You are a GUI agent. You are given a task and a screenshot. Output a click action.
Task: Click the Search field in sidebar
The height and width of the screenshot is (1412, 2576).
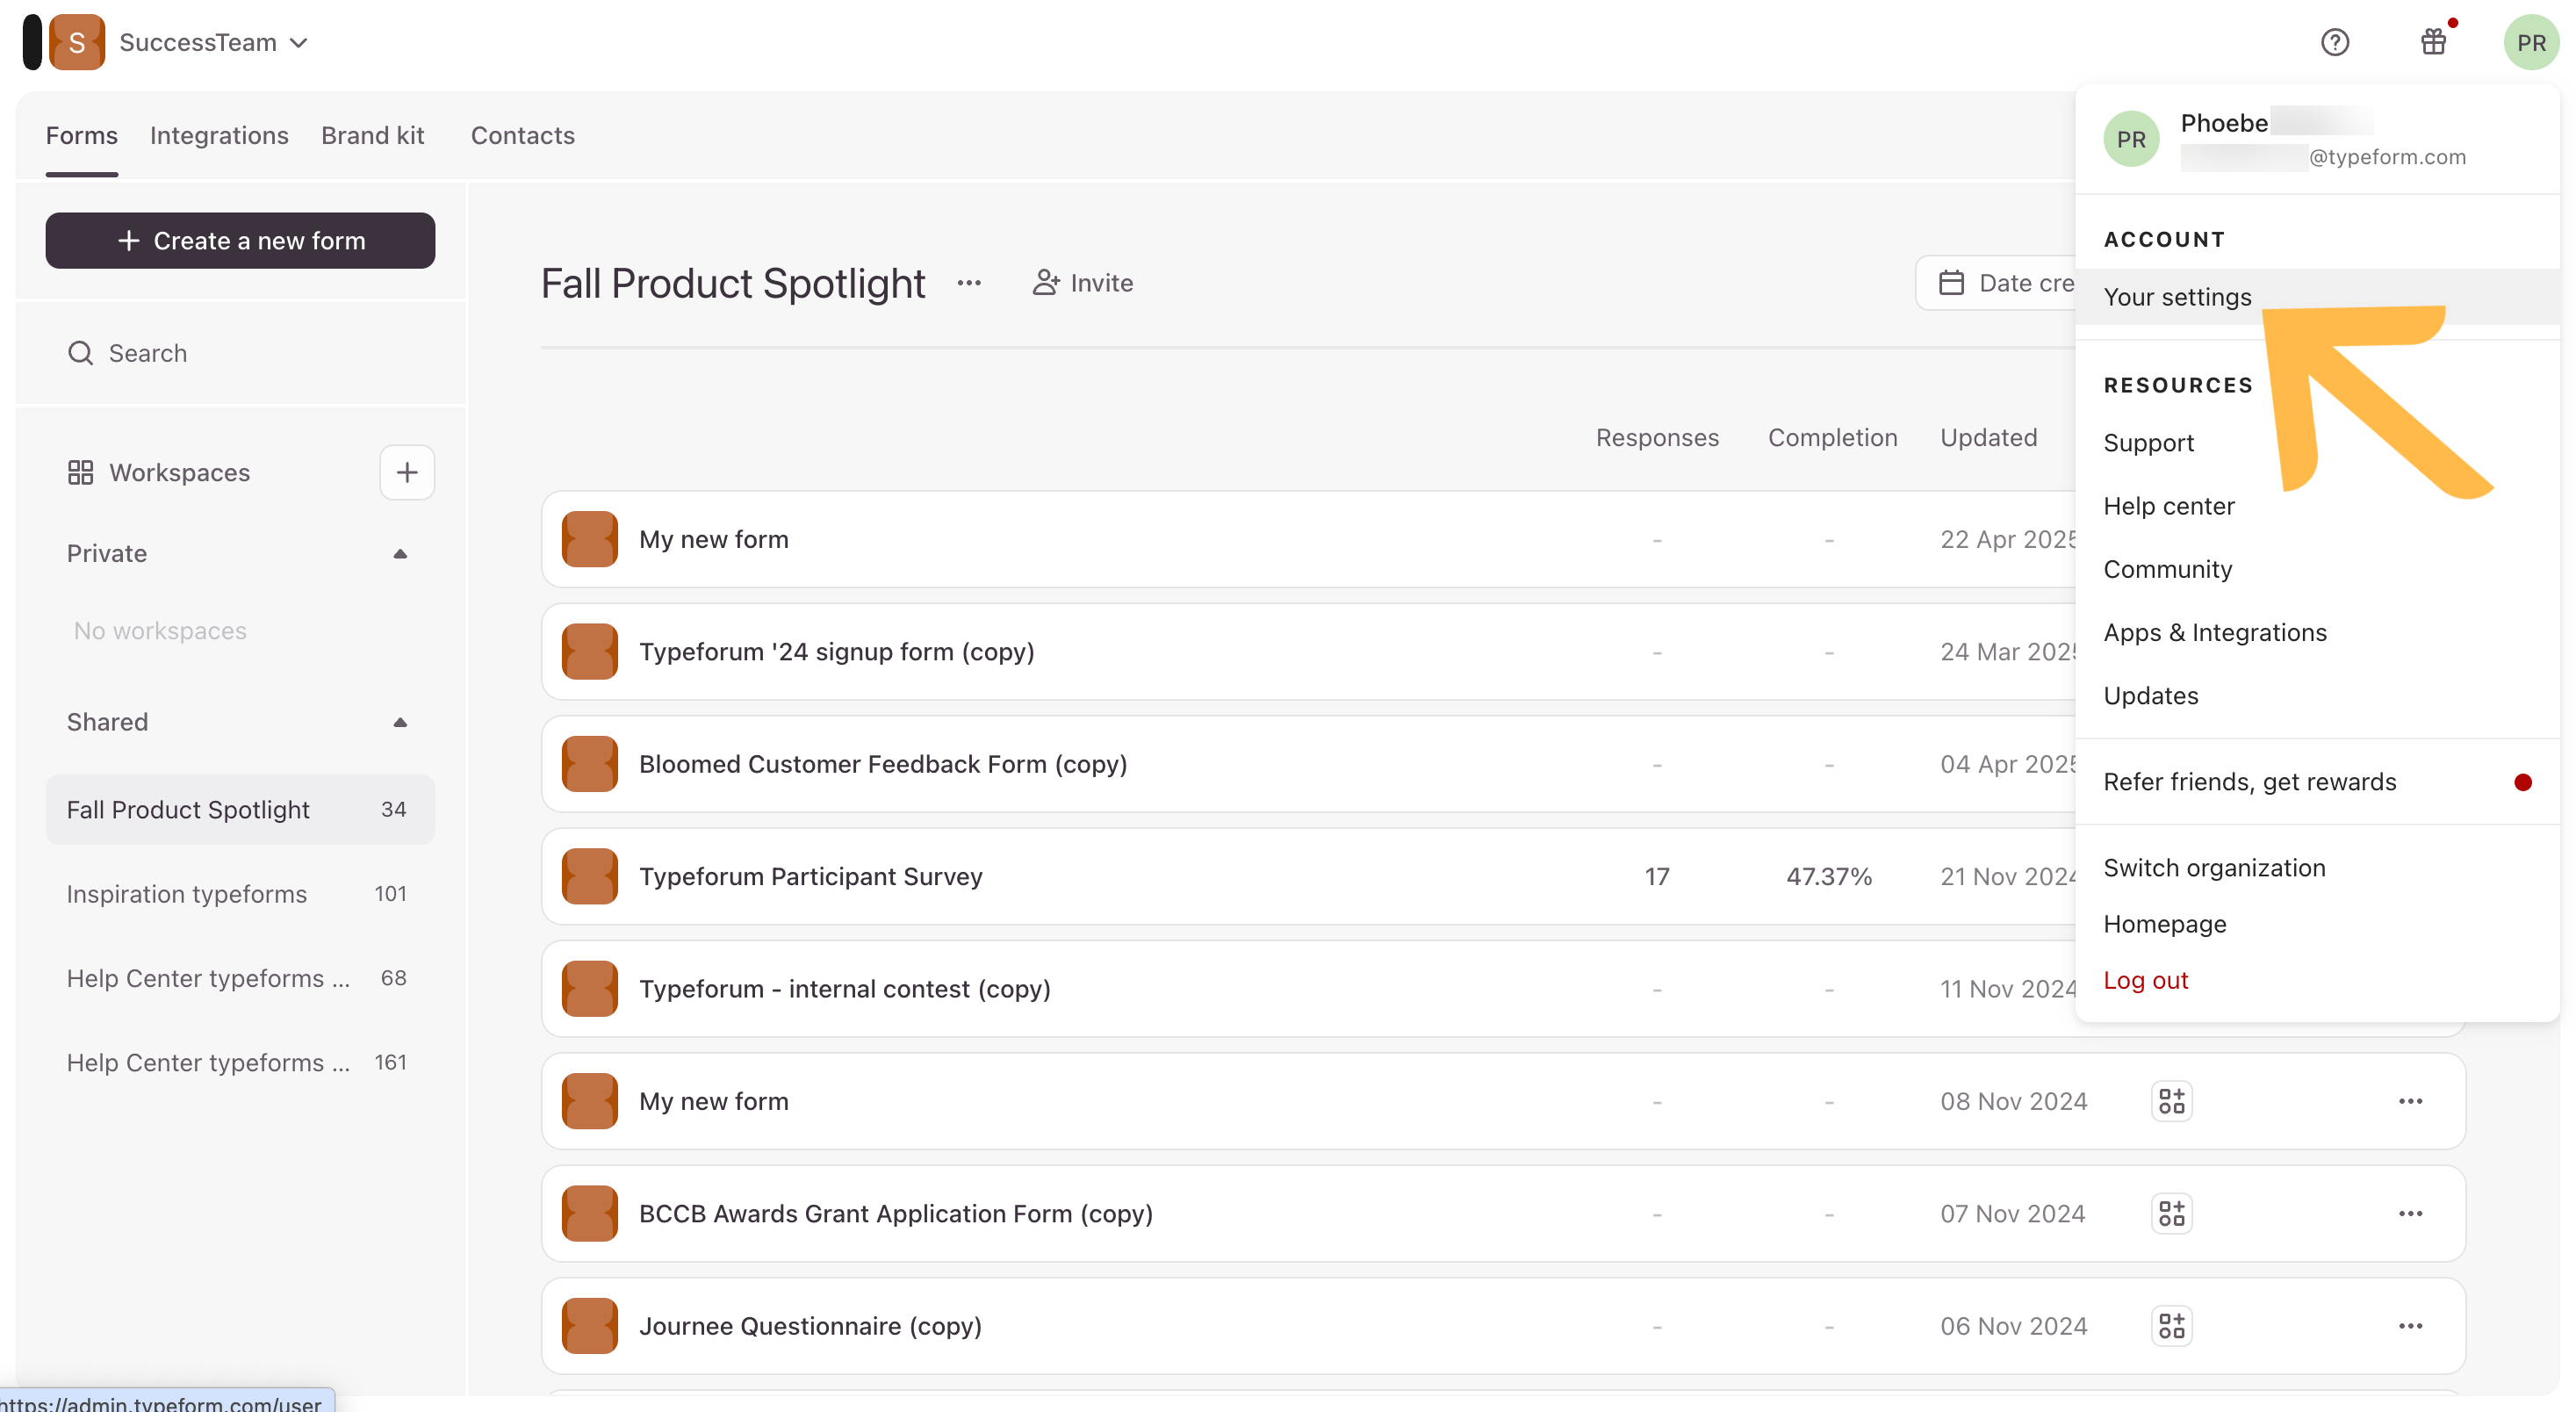[x=240, y=353]
